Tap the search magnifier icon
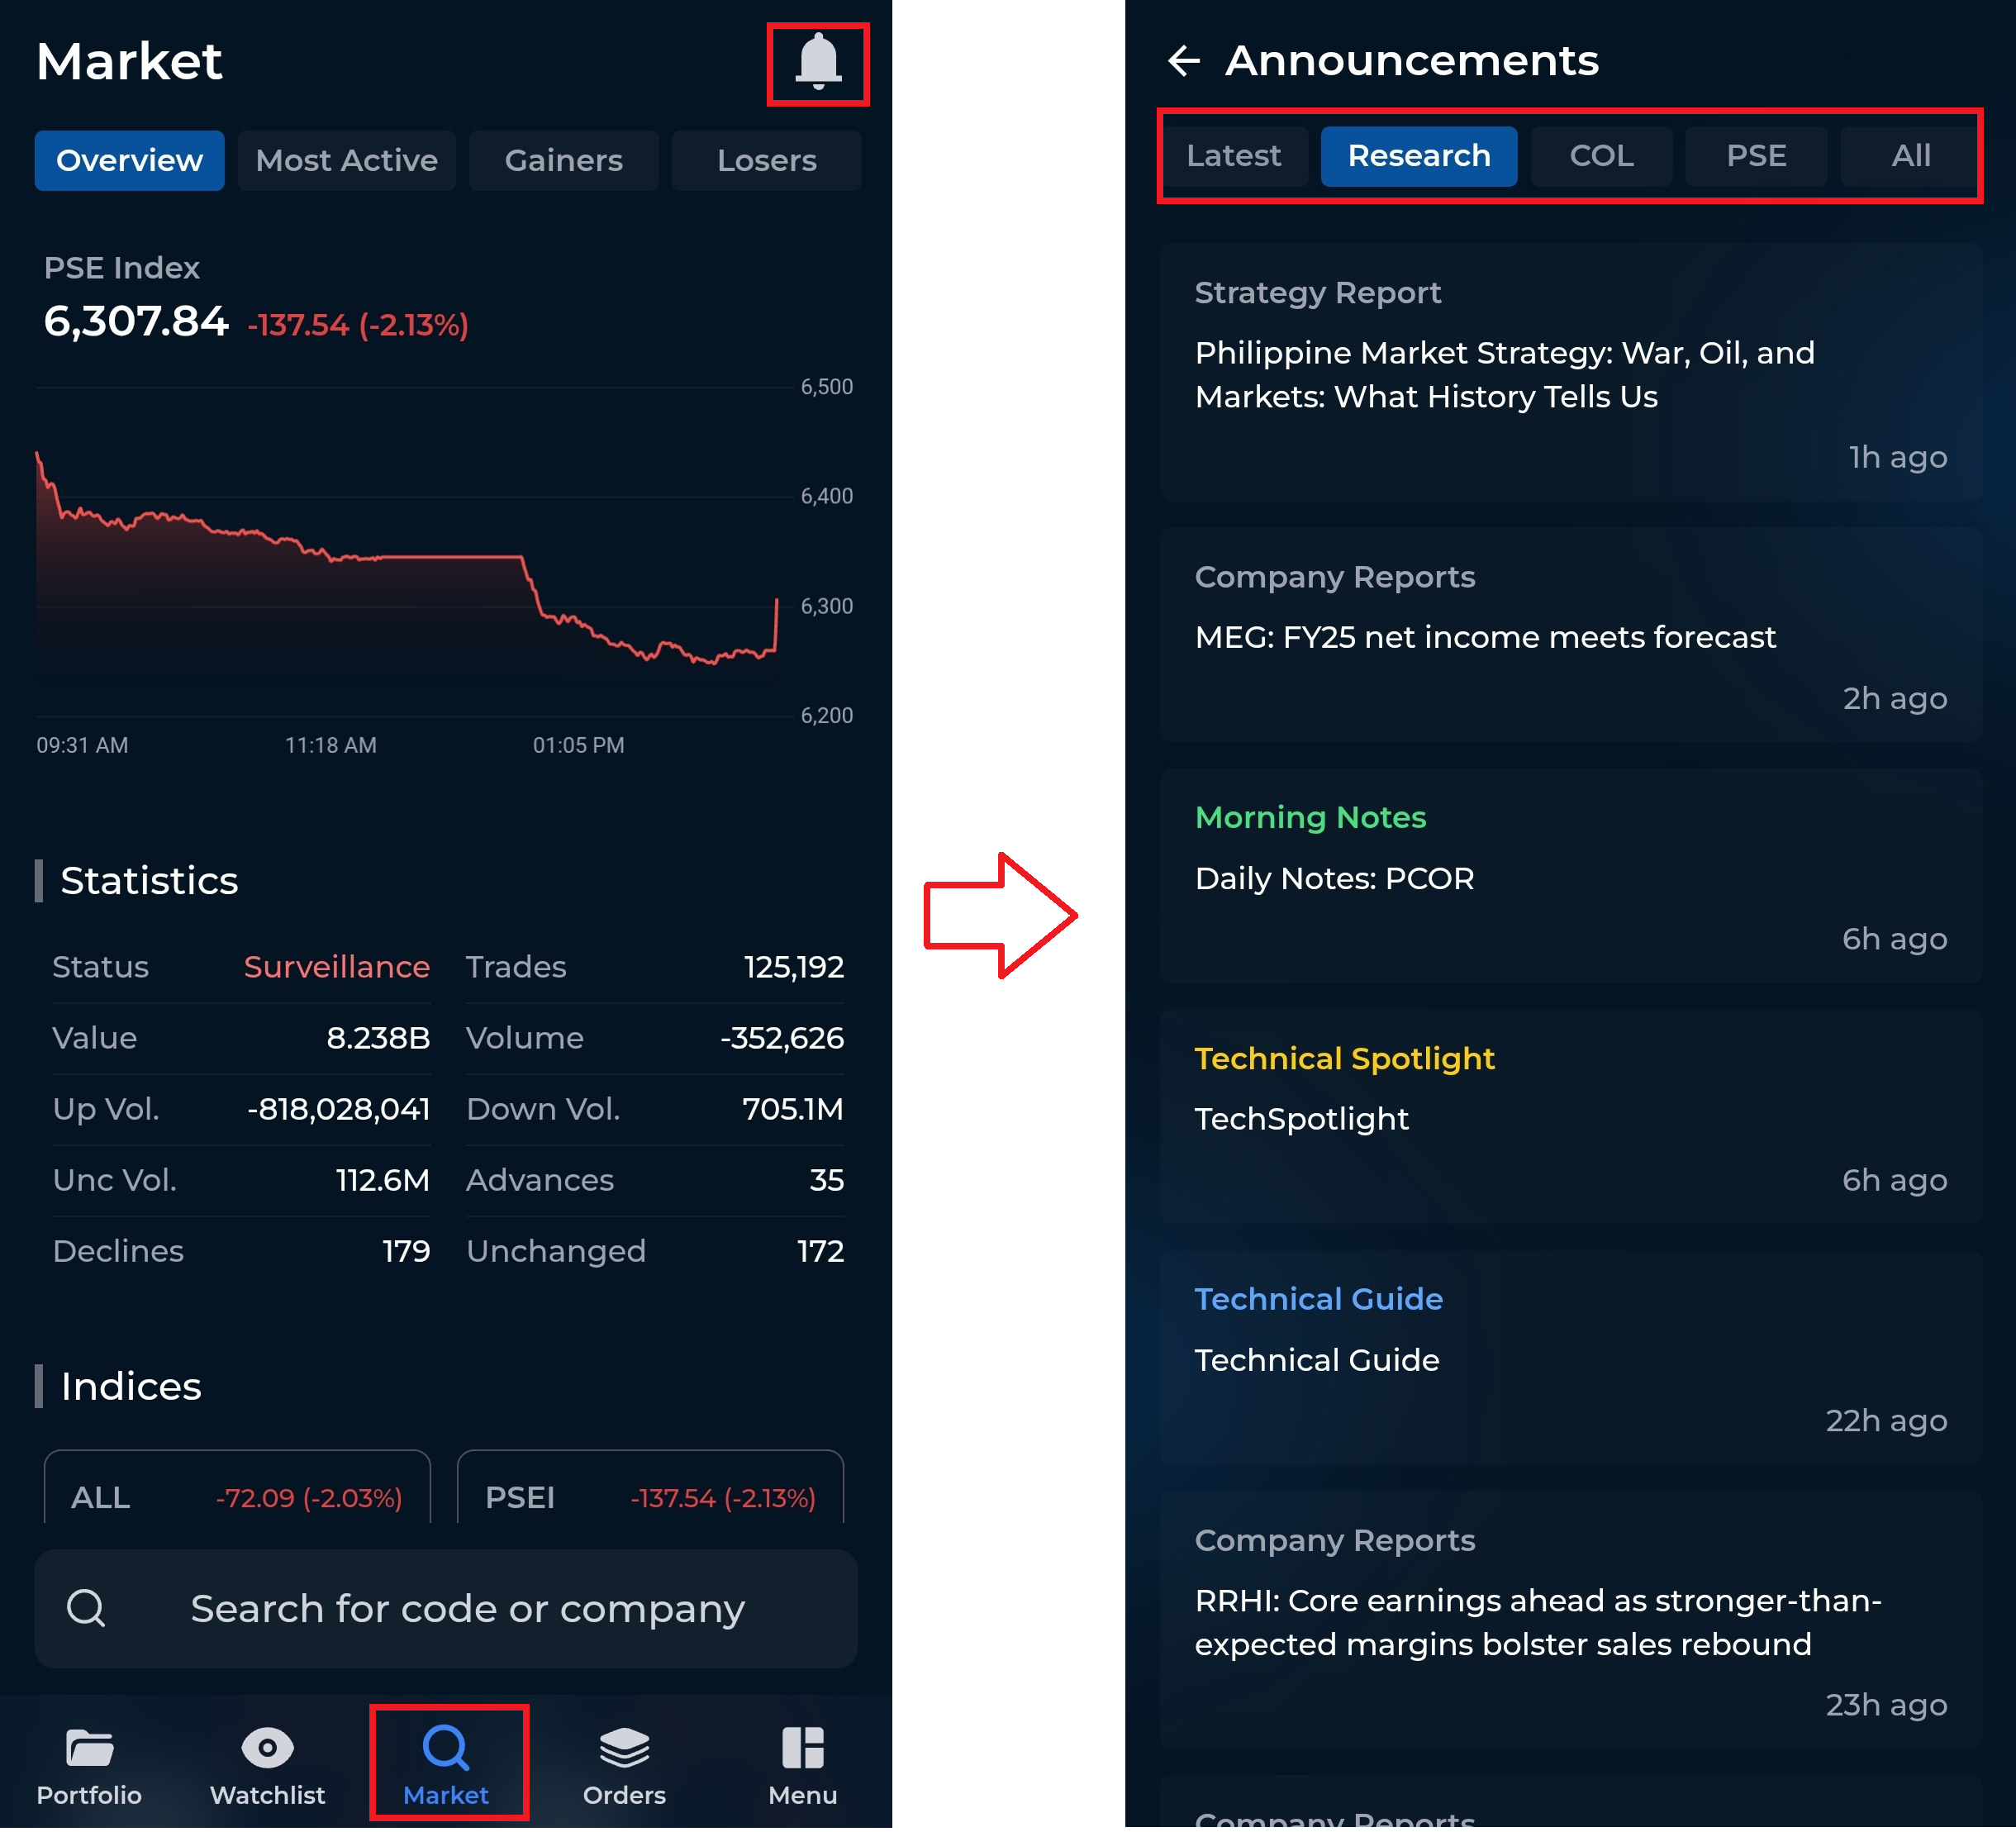The image size is (2016, 1832). 86,1609
